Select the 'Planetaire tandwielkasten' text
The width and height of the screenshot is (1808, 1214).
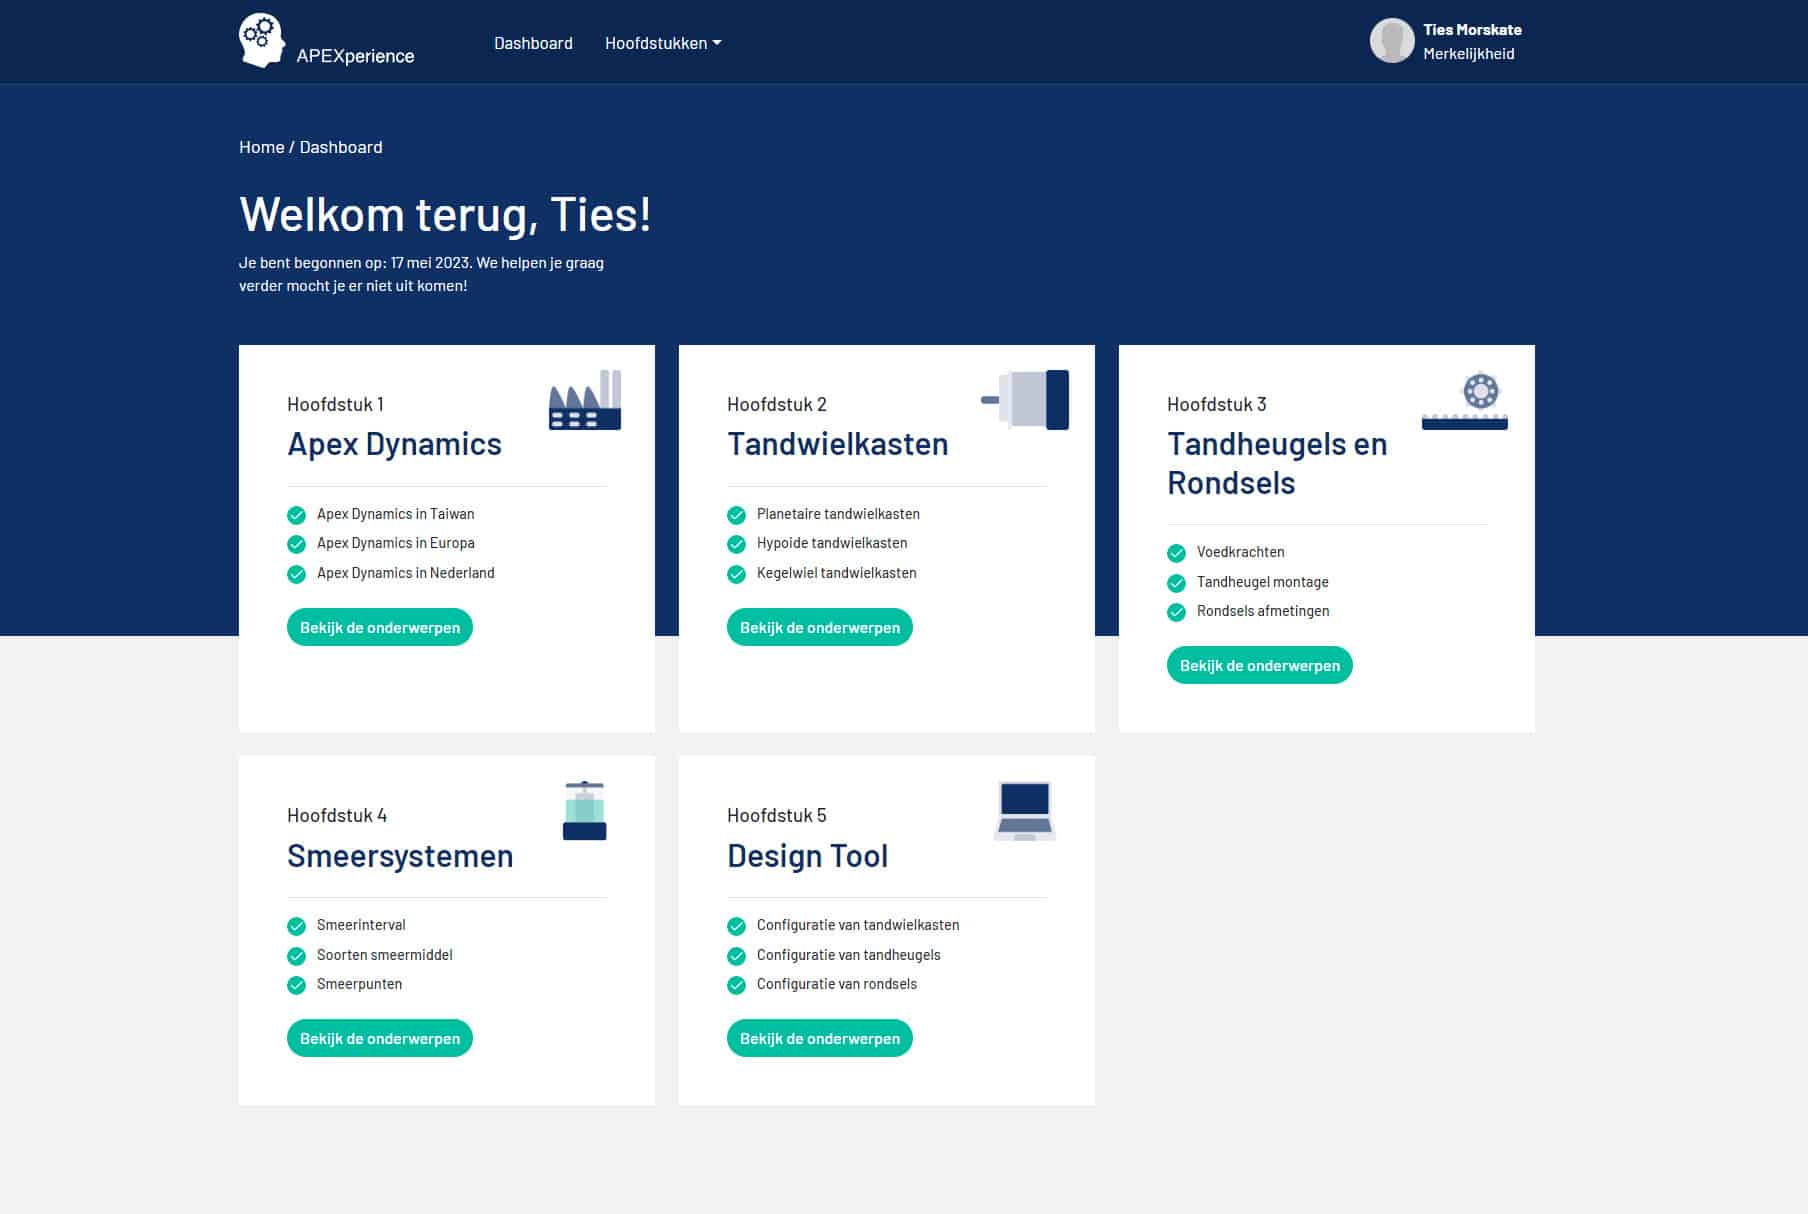pyautogui.click(x=838, y=514)
